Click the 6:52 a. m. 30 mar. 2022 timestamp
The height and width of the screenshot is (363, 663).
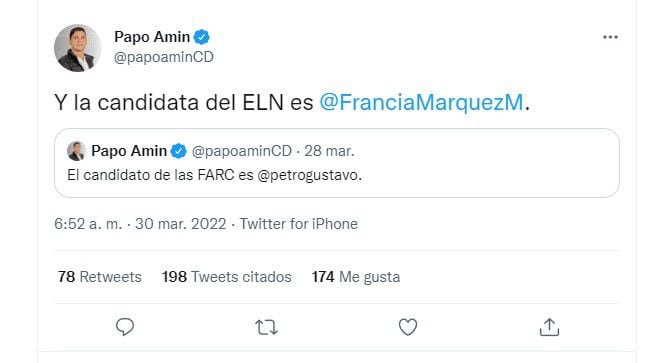(x=140, y=224)
